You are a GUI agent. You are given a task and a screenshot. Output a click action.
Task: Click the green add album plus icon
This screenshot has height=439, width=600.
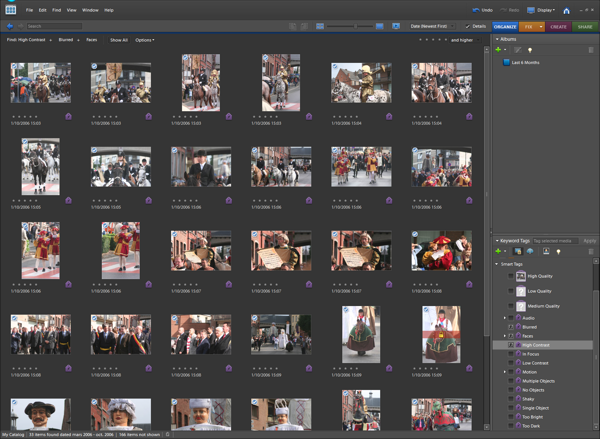pyautogui.click(x=499, y=50)
